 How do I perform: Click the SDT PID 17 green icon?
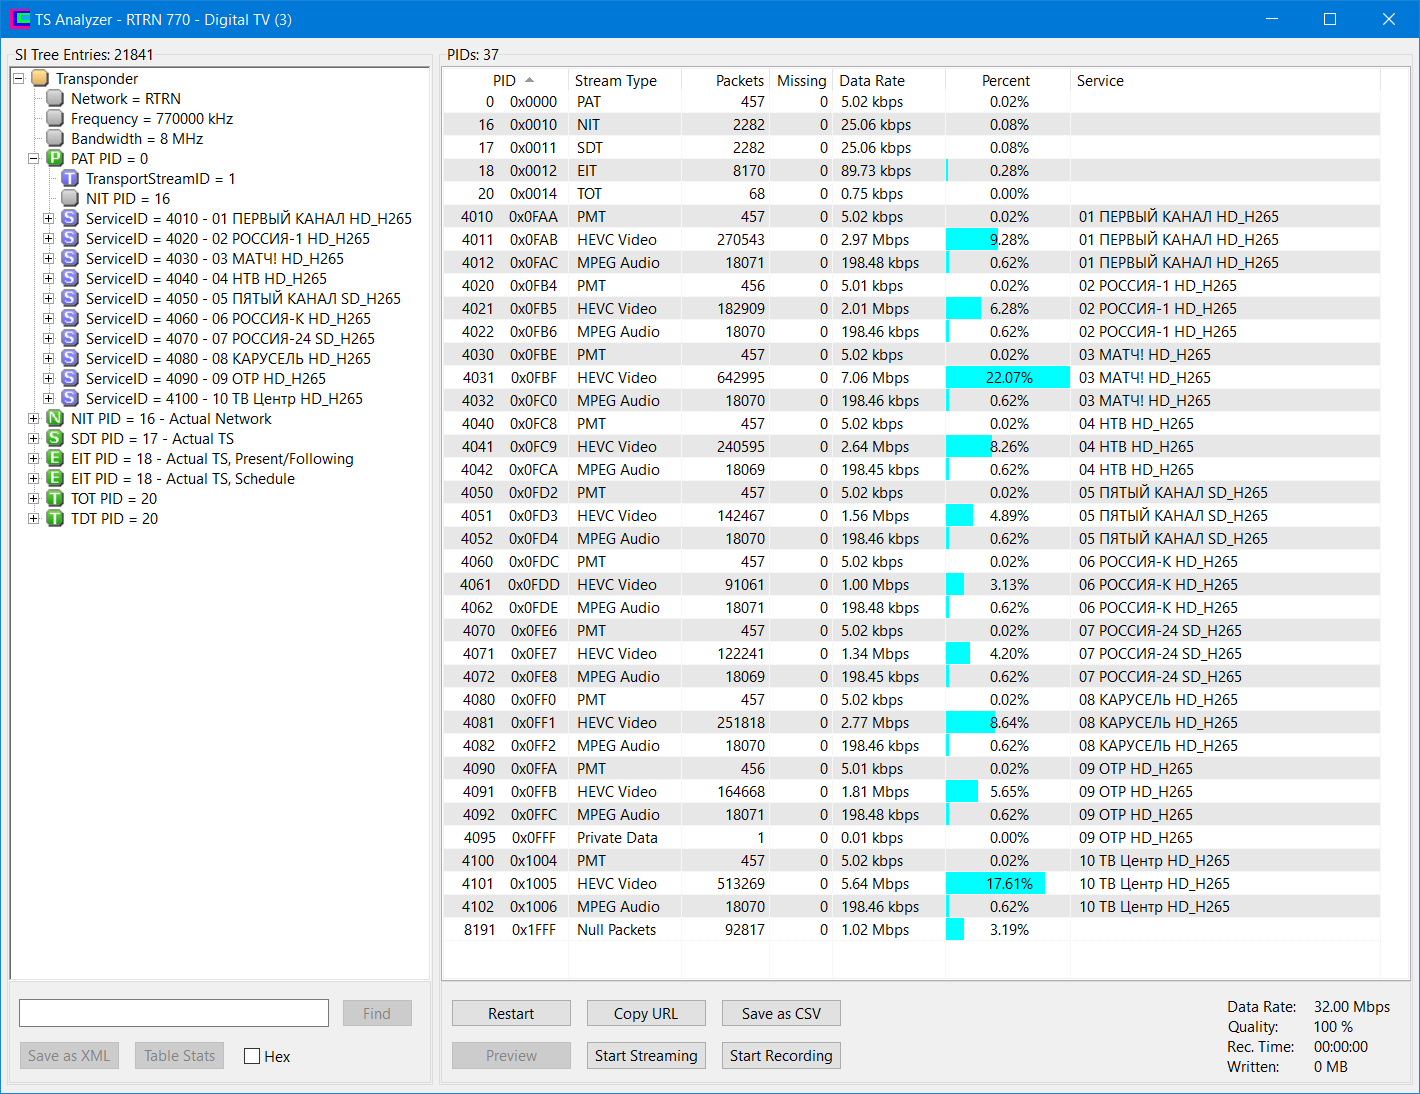55,439
